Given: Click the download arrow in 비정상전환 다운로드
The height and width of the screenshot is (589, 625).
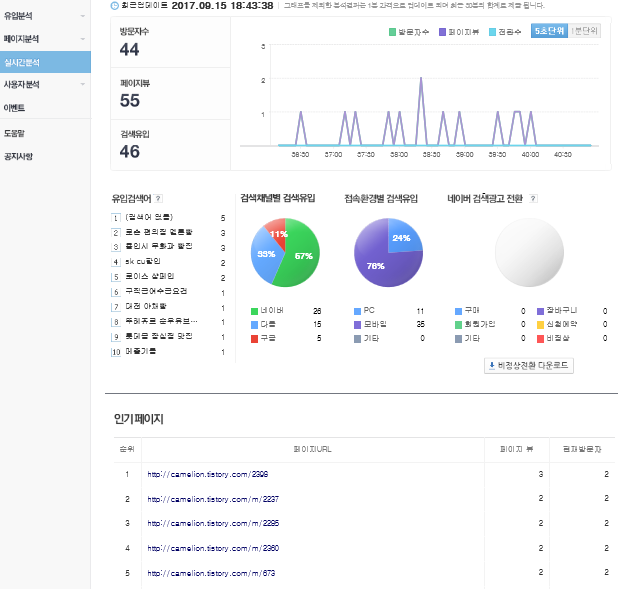Looking at the screenshot, I should click(x=491, y=365).
